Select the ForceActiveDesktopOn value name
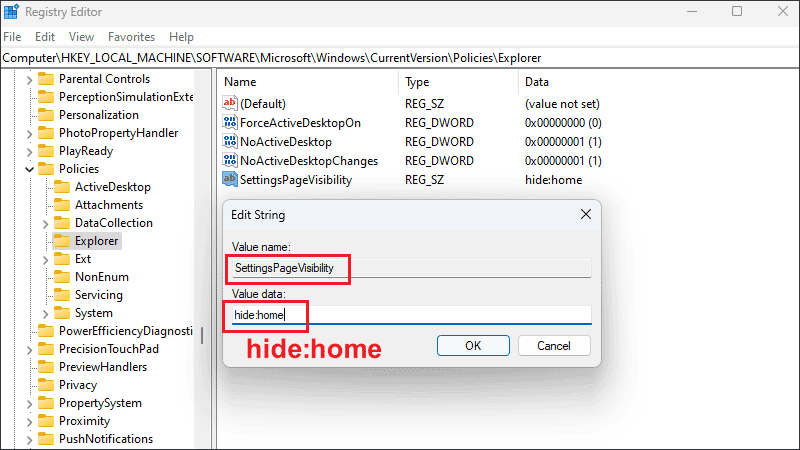This screenshot has width=800, height=450. tap(300, 122)
